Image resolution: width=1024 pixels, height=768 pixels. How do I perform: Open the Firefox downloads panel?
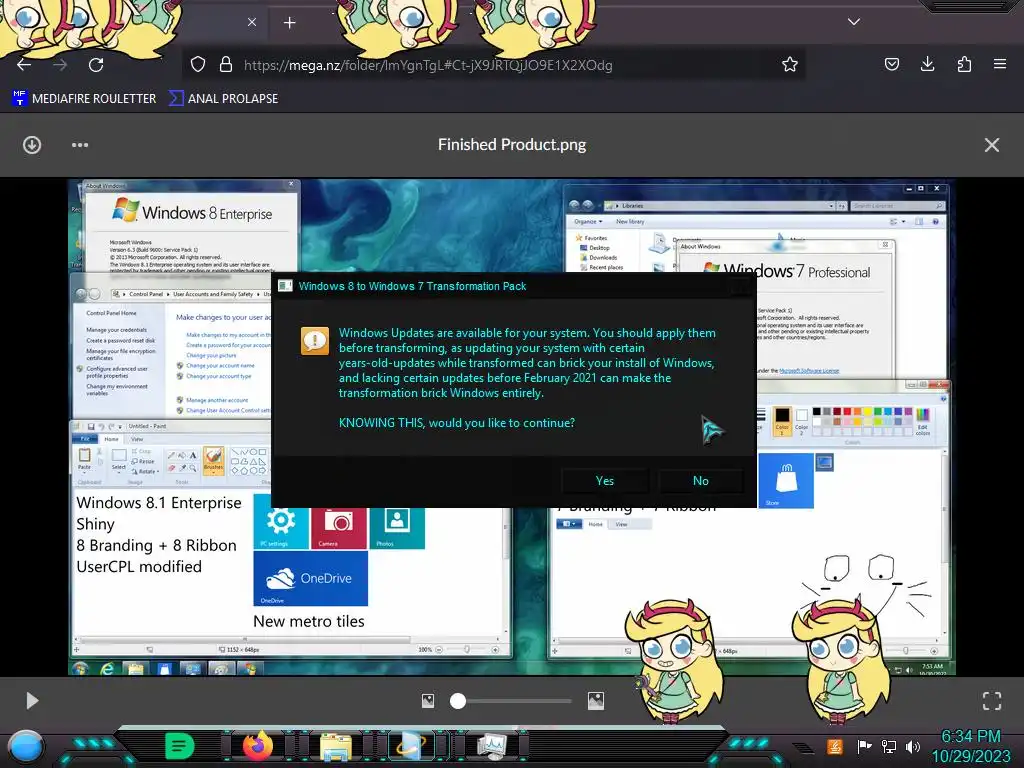click(x=927, y=64)
